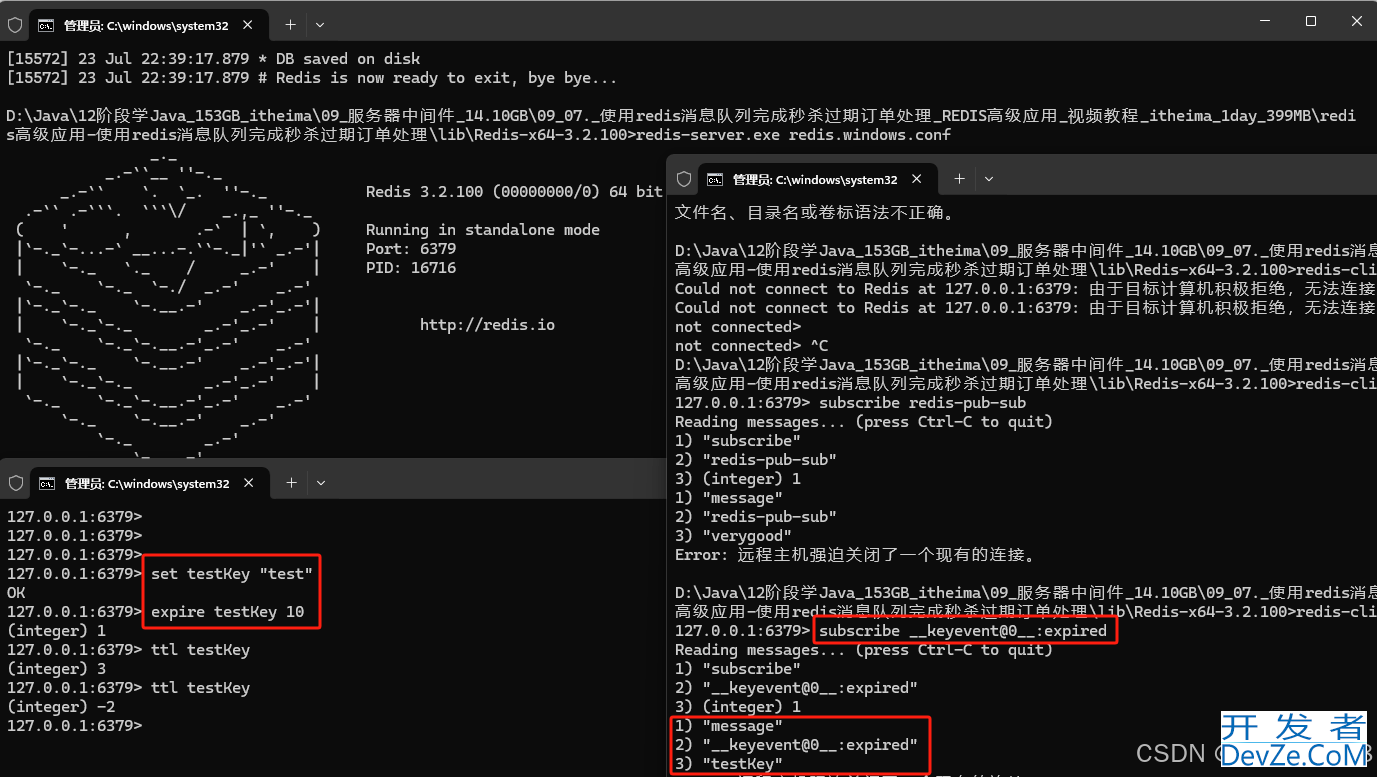Viewport: 1377px width, 777px height.
Task: Click the "文件名、目录名或卷标语法不正确。" line
Action: tap(815, 212)
